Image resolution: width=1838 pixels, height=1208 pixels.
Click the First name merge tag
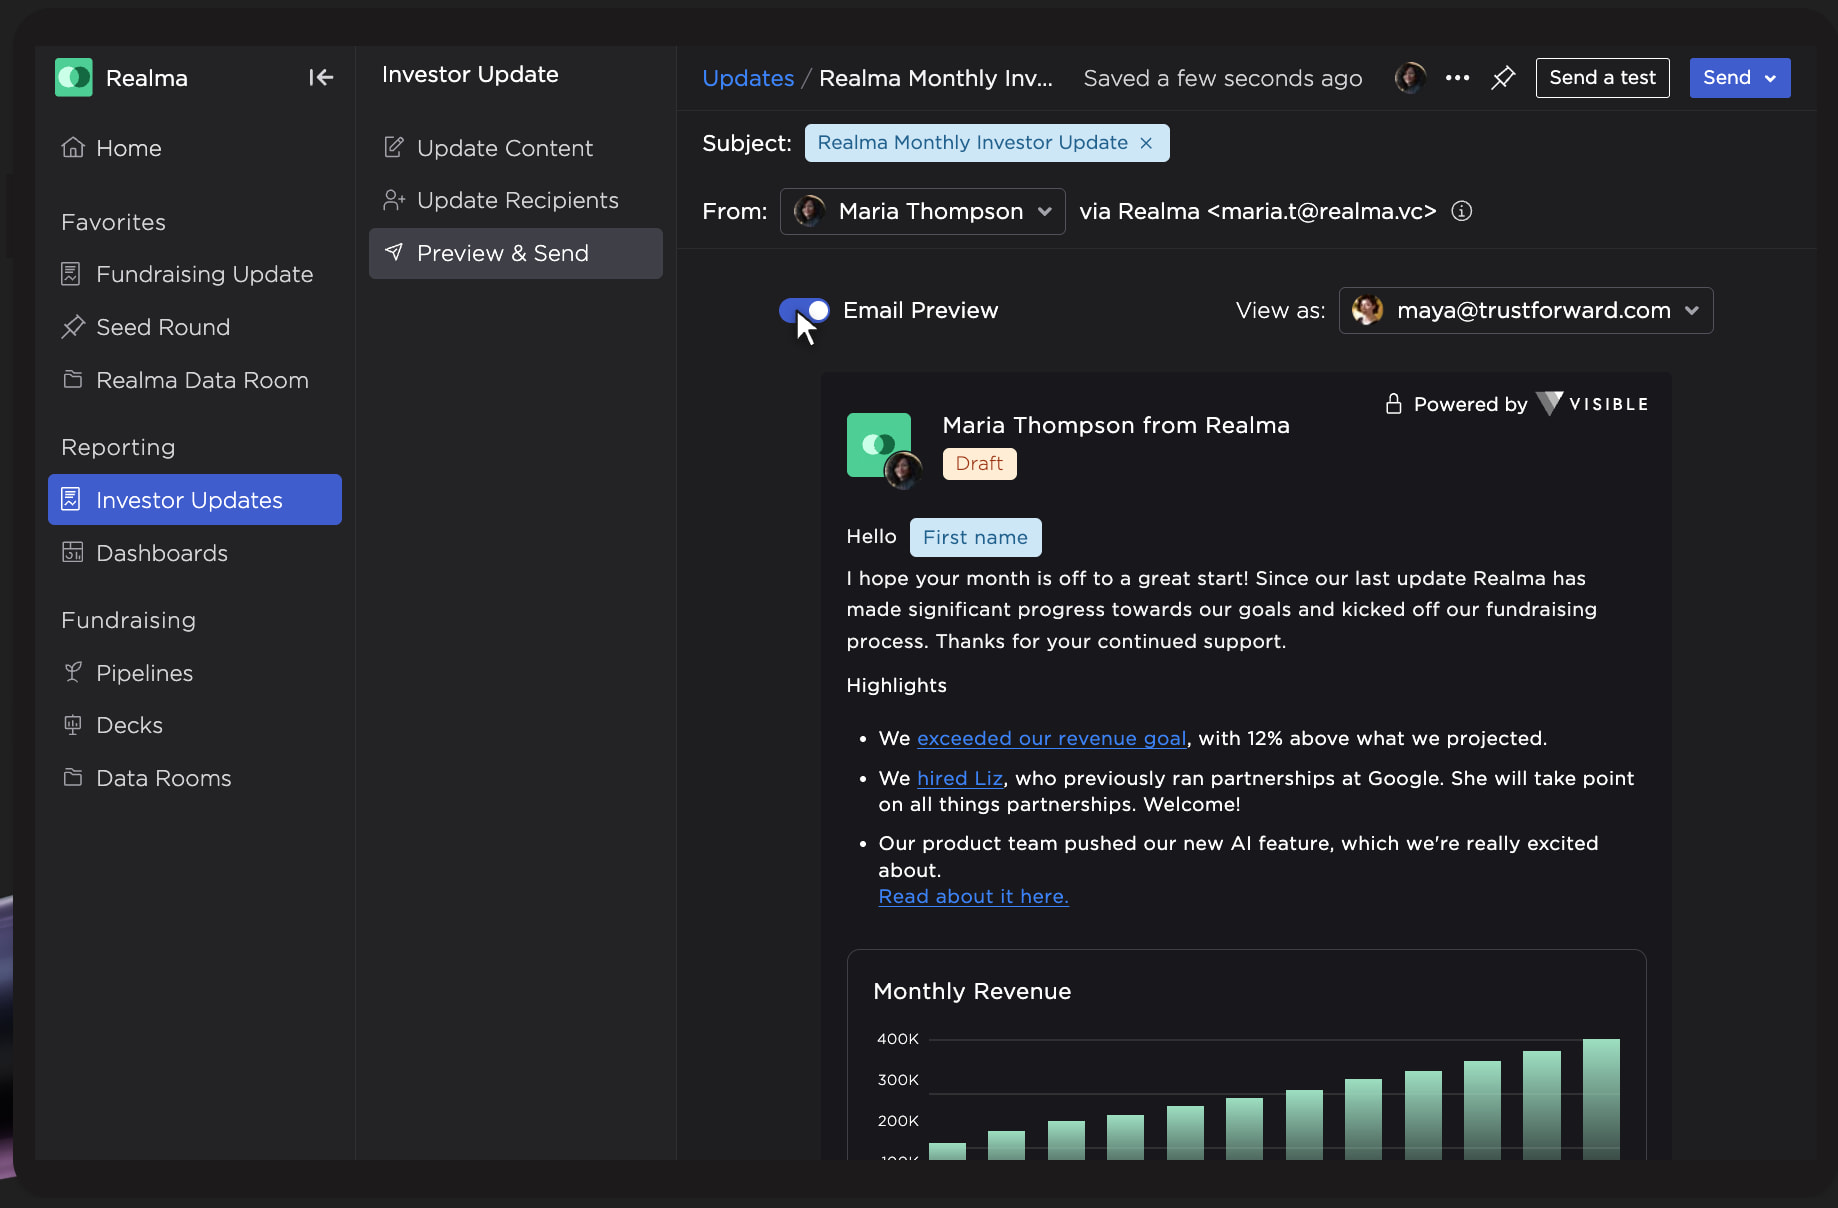click(x=976, y=537)
